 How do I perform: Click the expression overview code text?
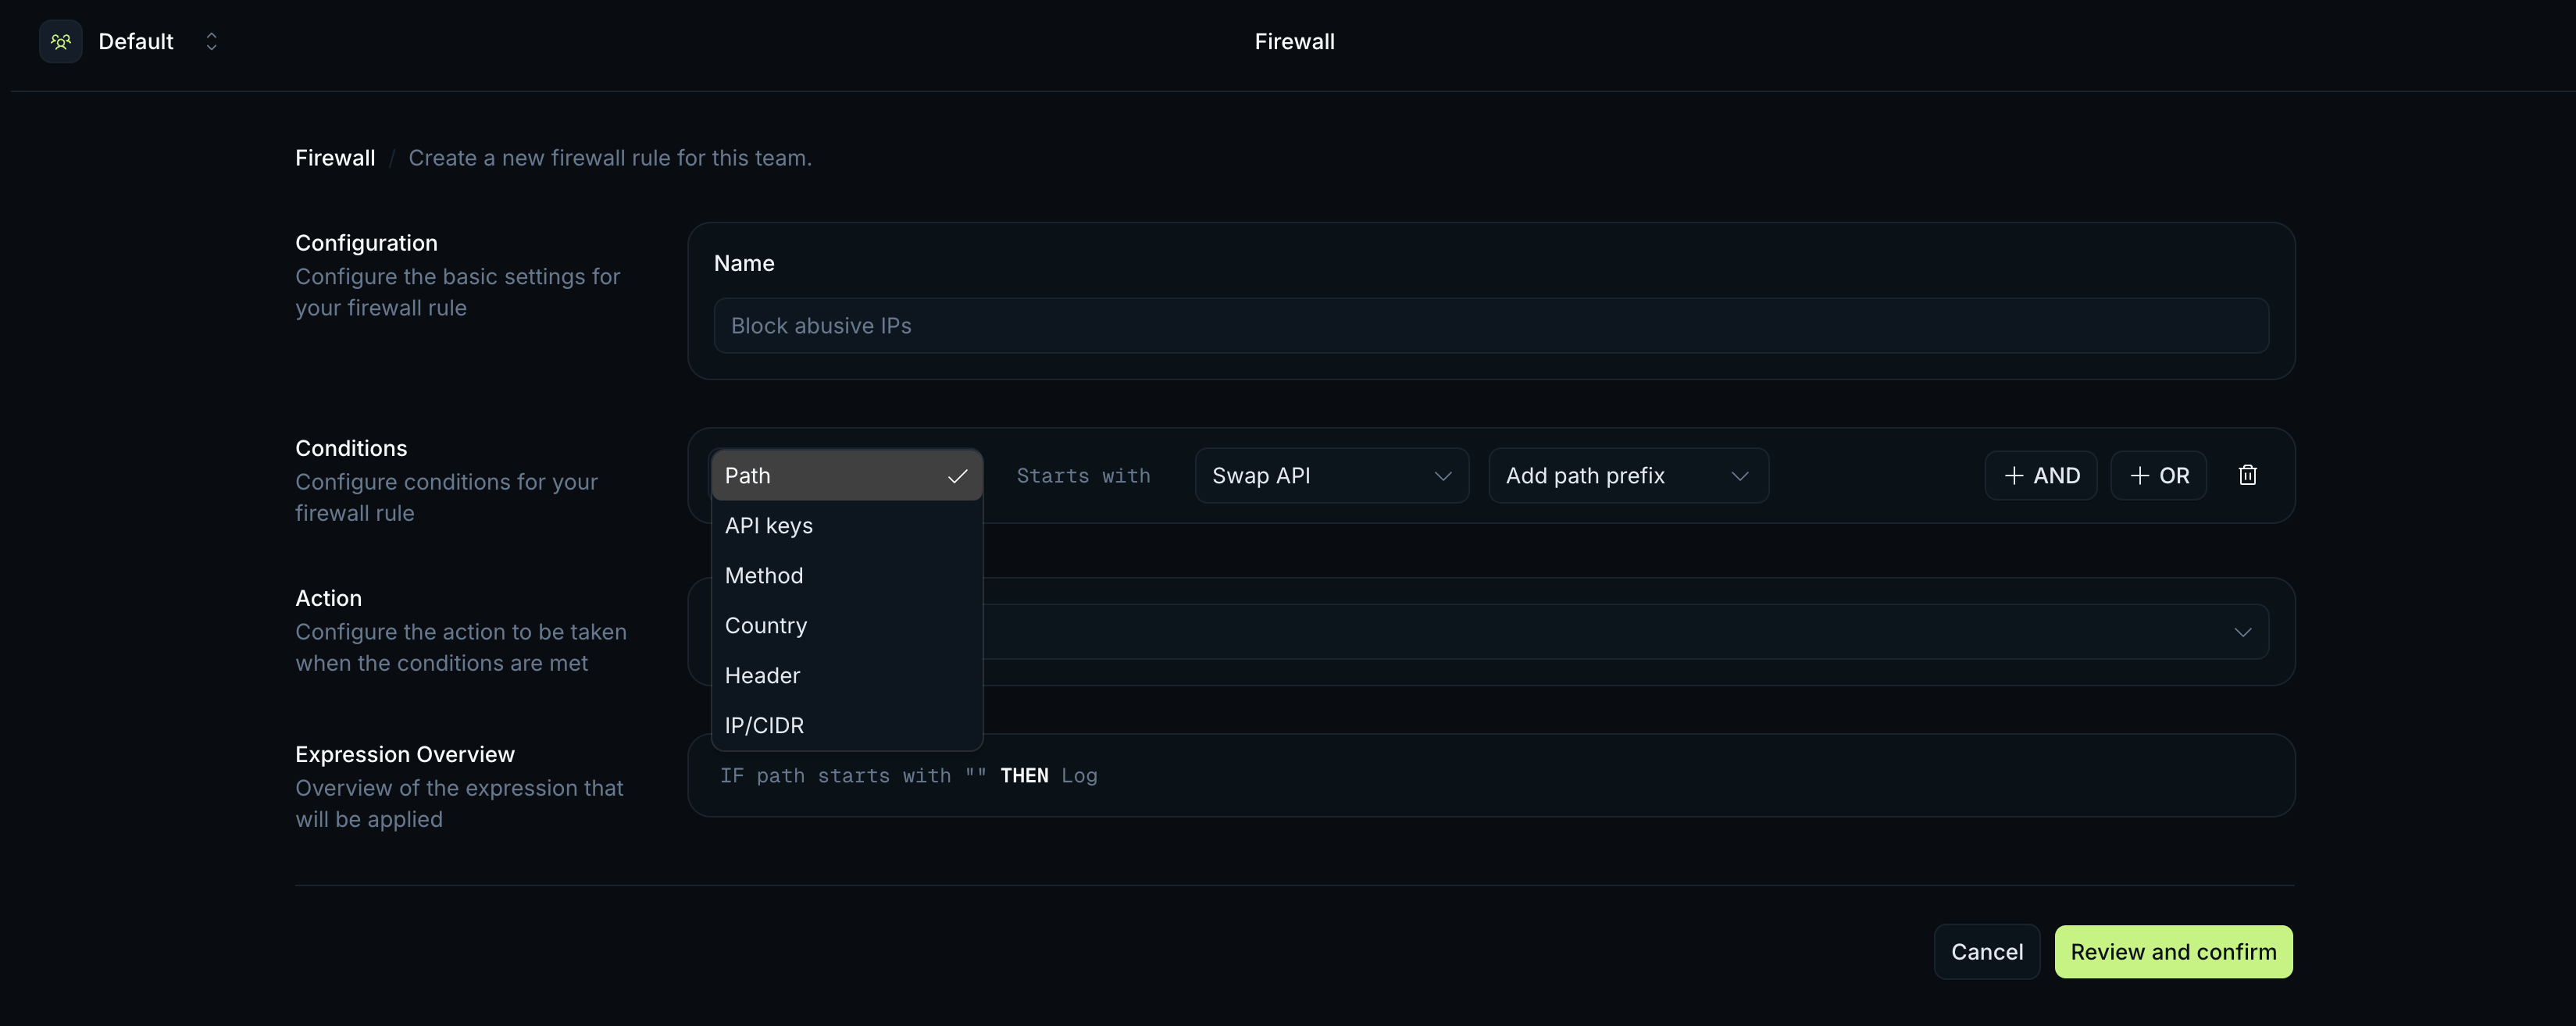908,776
